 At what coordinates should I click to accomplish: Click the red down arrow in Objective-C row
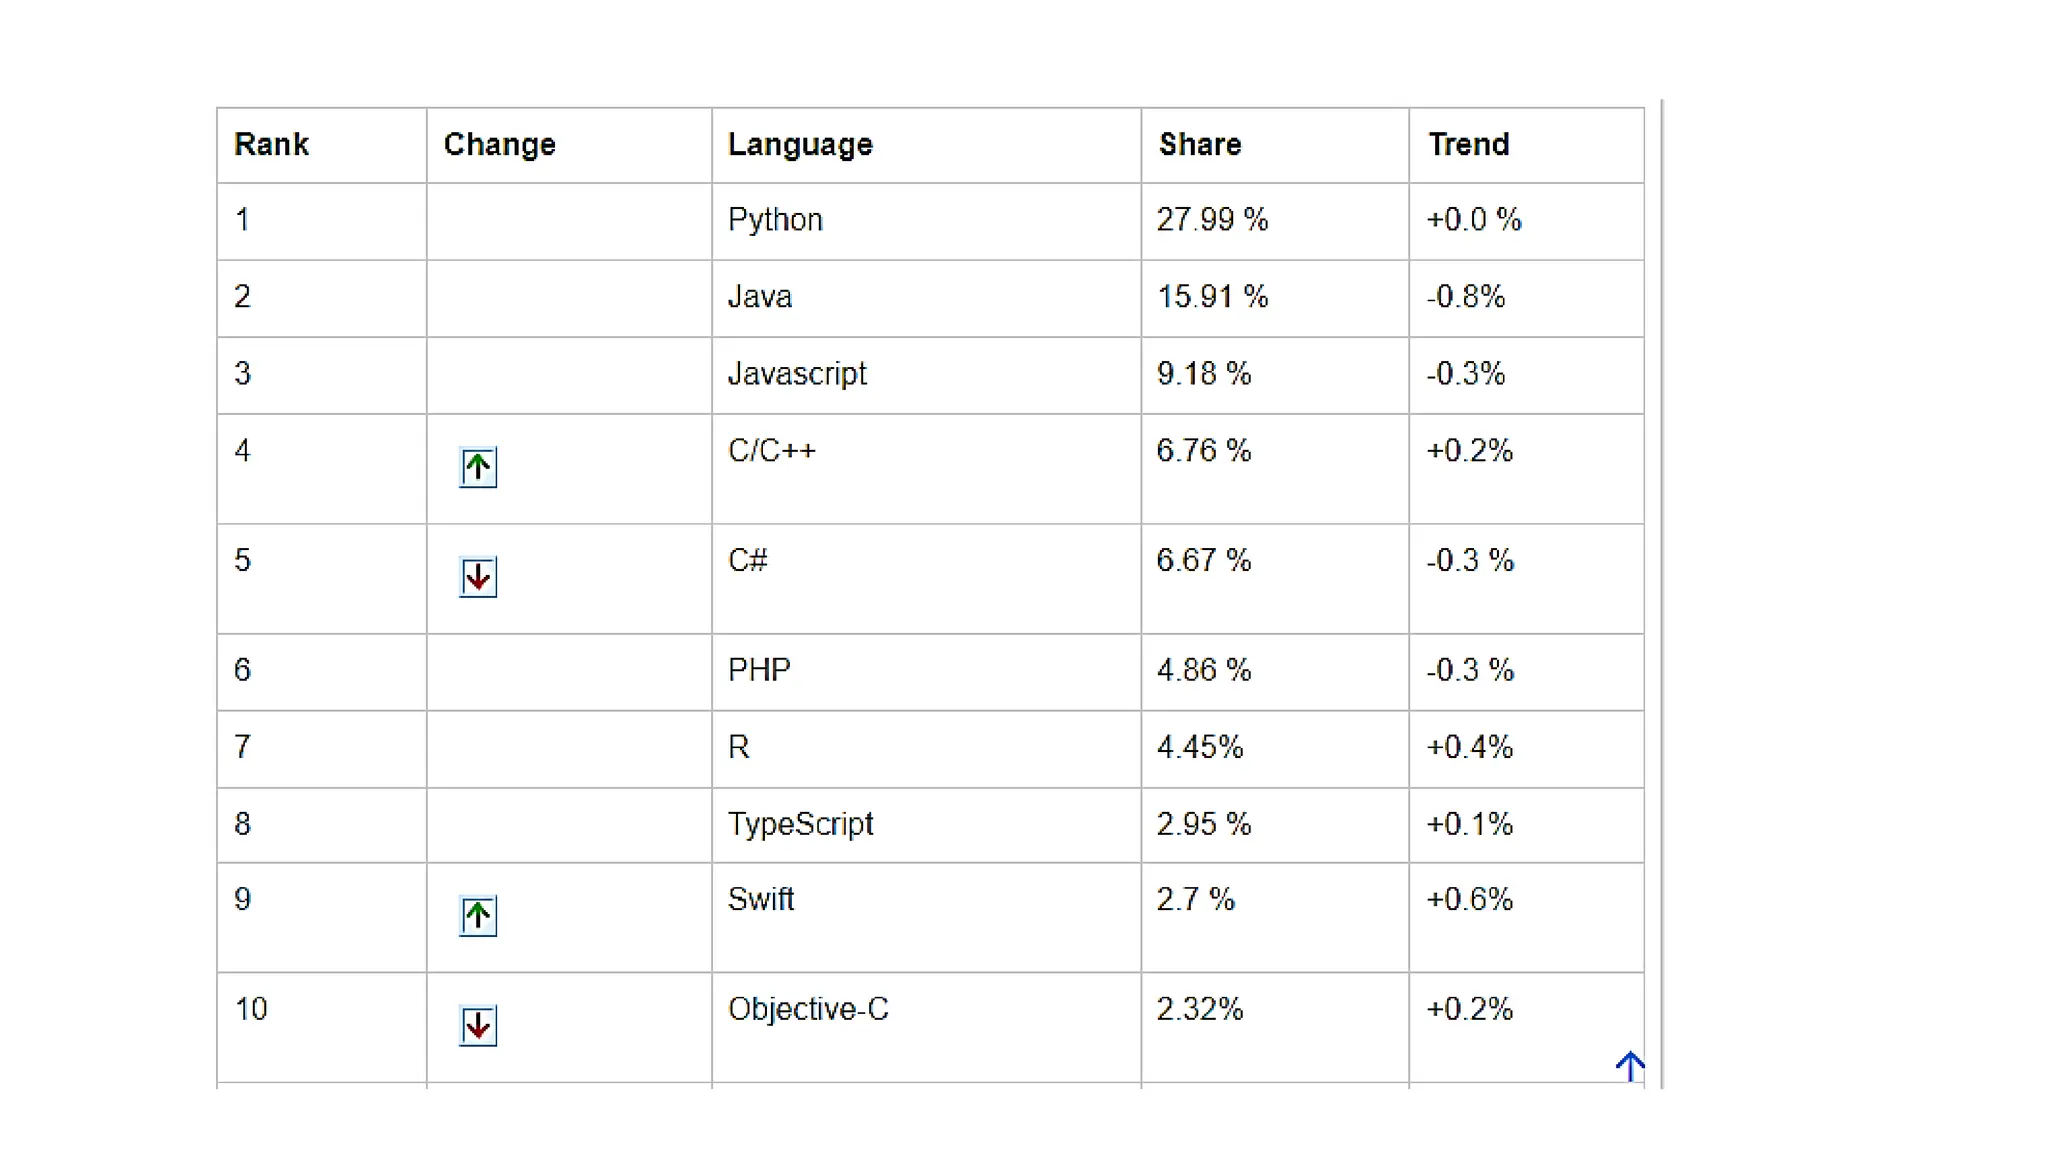tap(478, 1026)
